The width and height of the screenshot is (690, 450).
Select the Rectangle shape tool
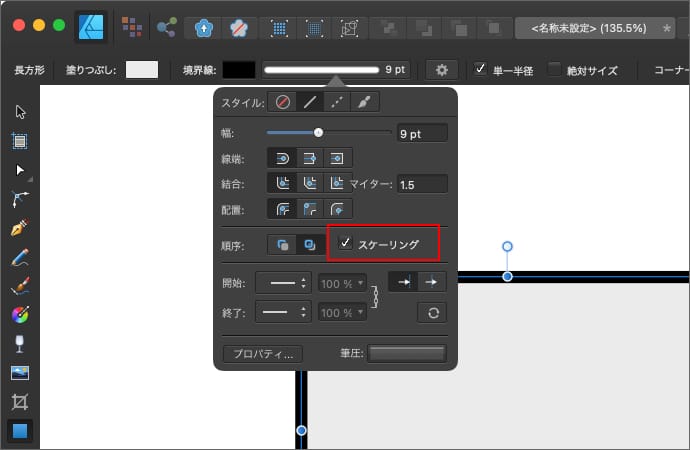click(19, 431)
